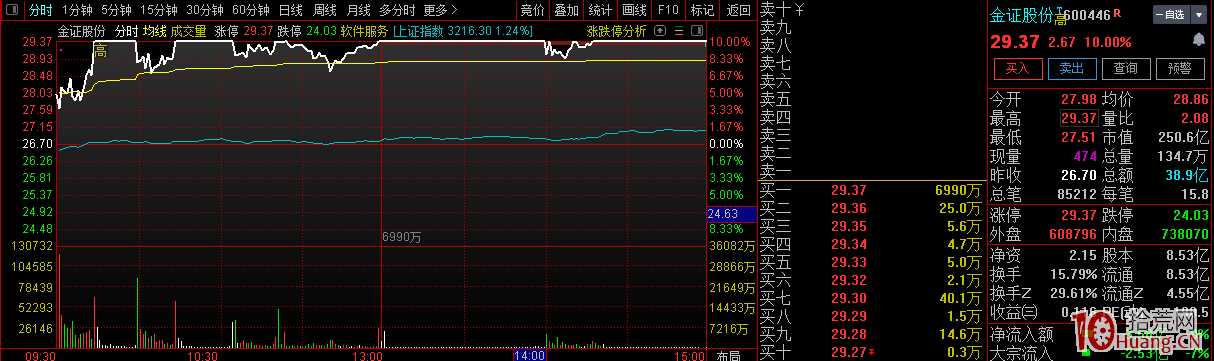The image size is (1214, 361).
Task: Open 涨跌停分析 analysis link
Action: pos(617,30)
